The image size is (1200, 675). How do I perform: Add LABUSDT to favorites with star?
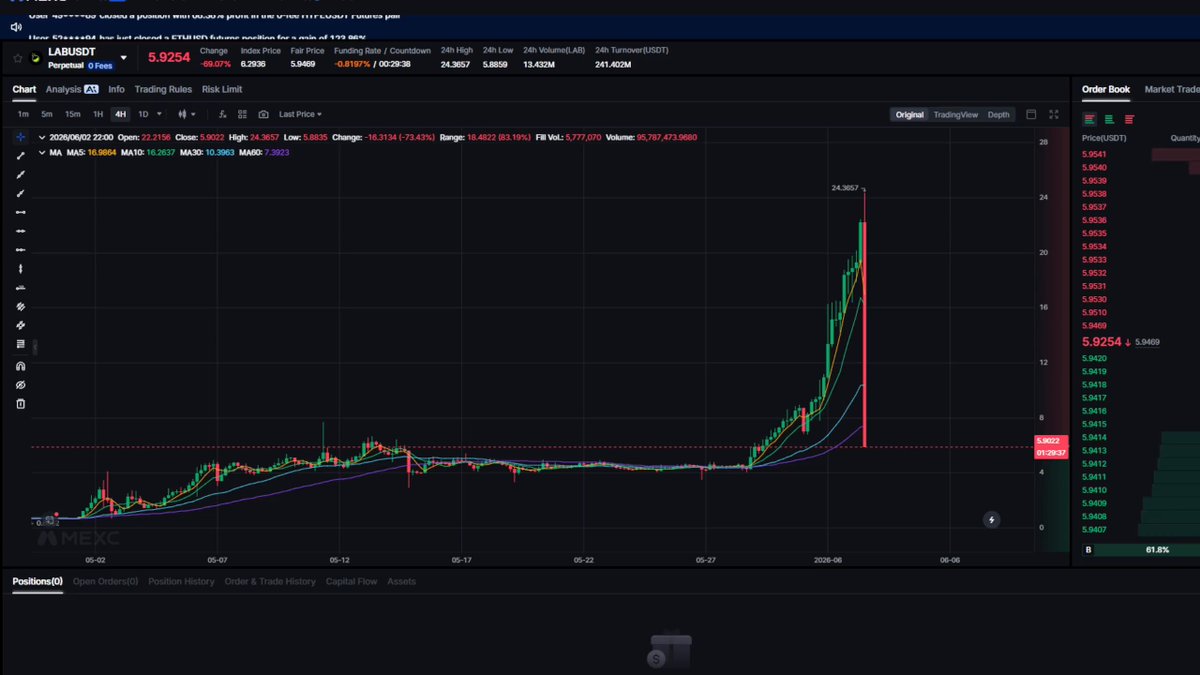18,57
